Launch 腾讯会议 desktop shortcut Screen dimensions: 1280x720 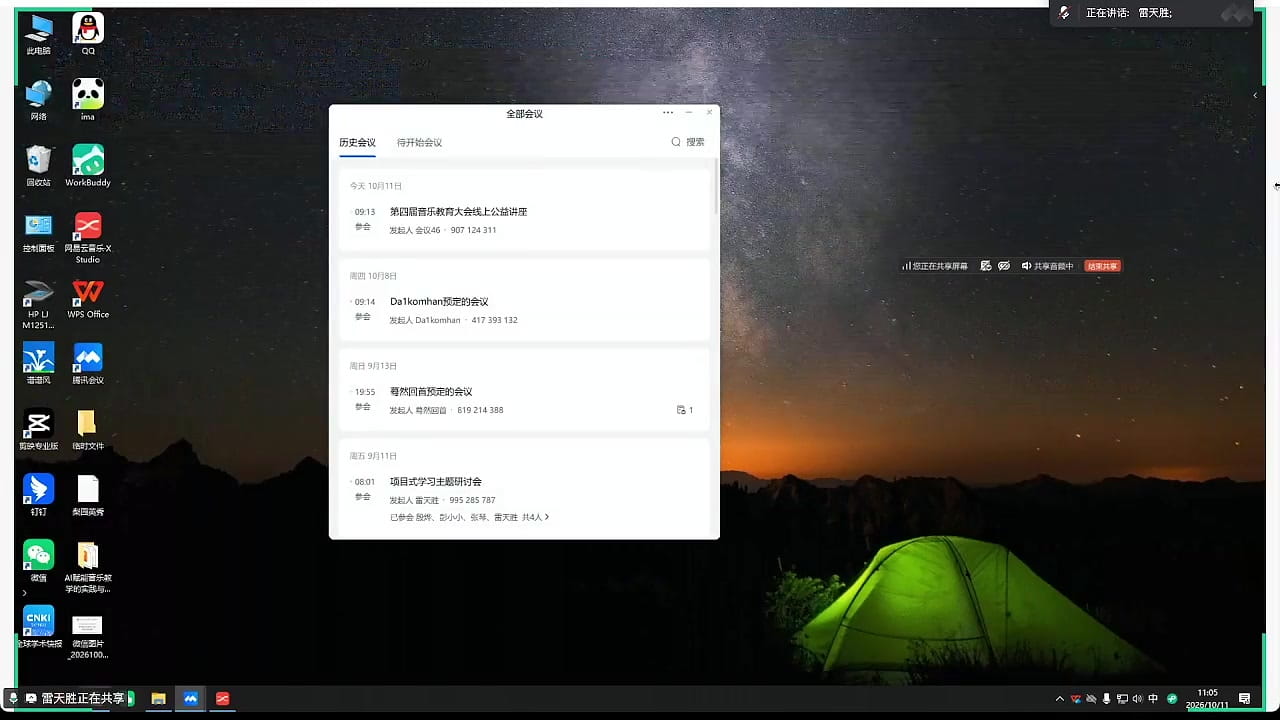coord(88,364)
